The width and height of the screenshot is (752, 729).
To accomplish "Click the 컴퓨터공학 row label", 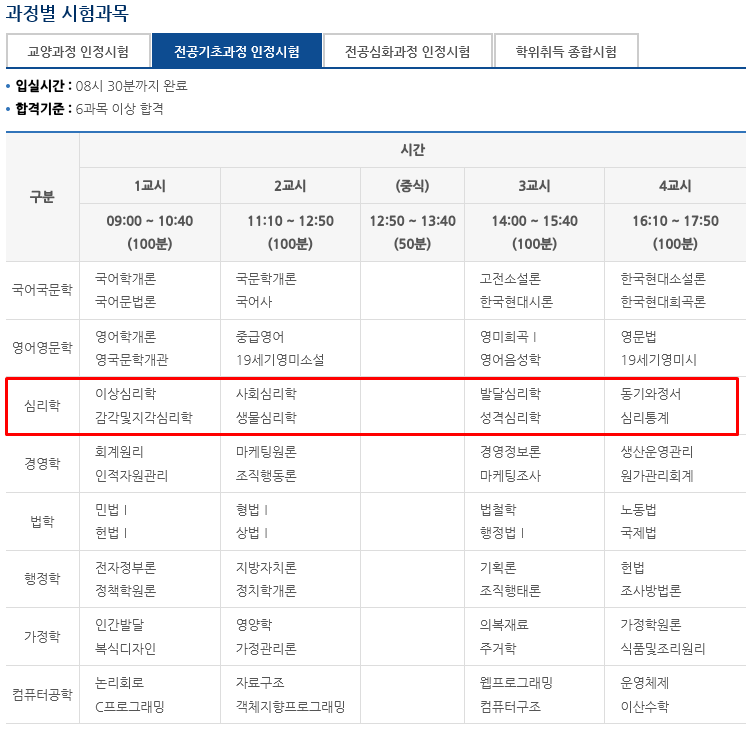I will click(42, 694).
